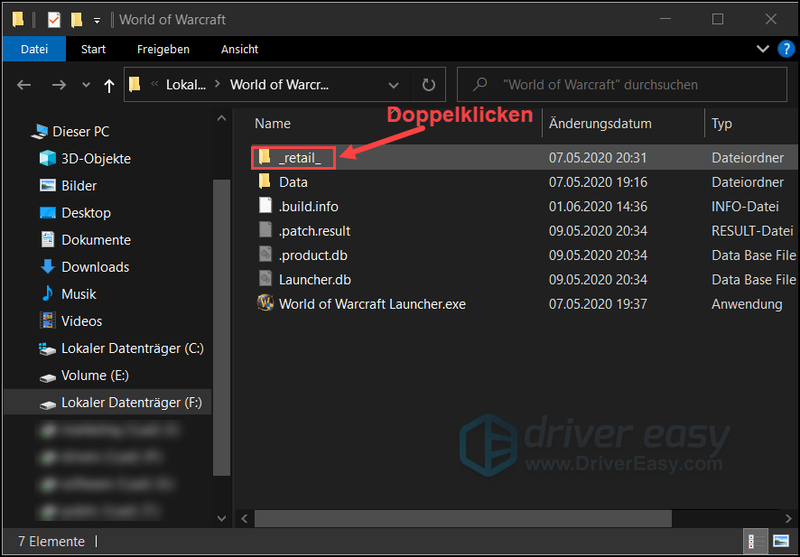
Task: Click the file list horizontal scrollbar thumb
Action: pyautogui.click(x=463, y=519)
